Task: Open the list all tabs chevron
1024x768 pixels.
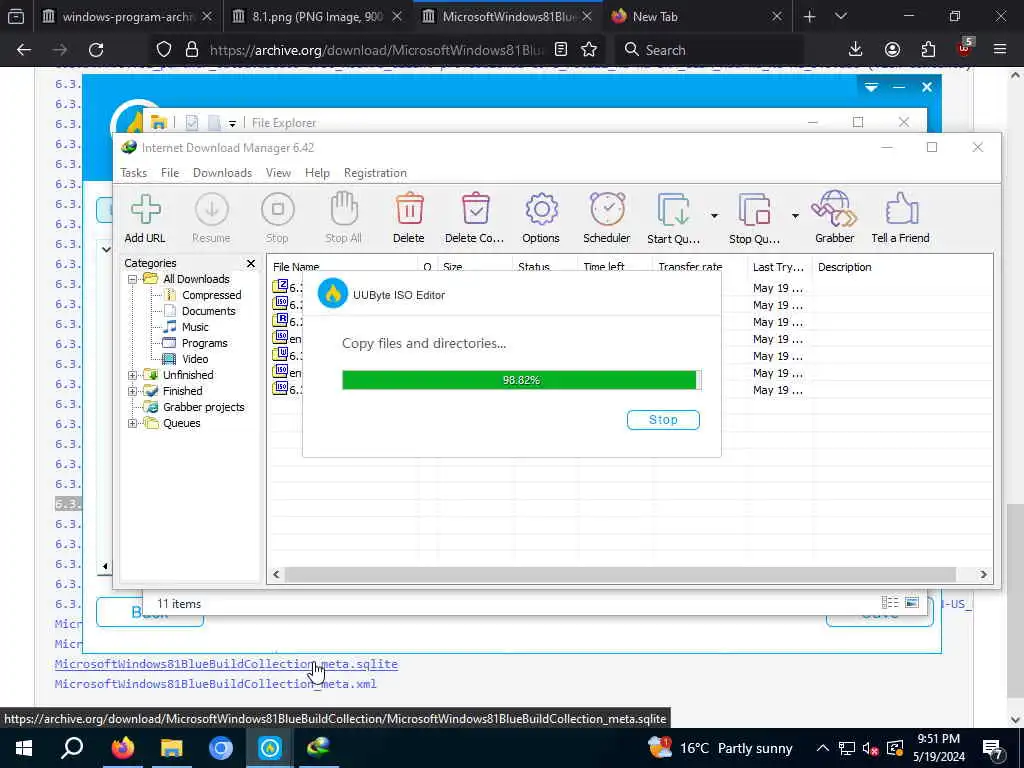Action: coord(841,17)
